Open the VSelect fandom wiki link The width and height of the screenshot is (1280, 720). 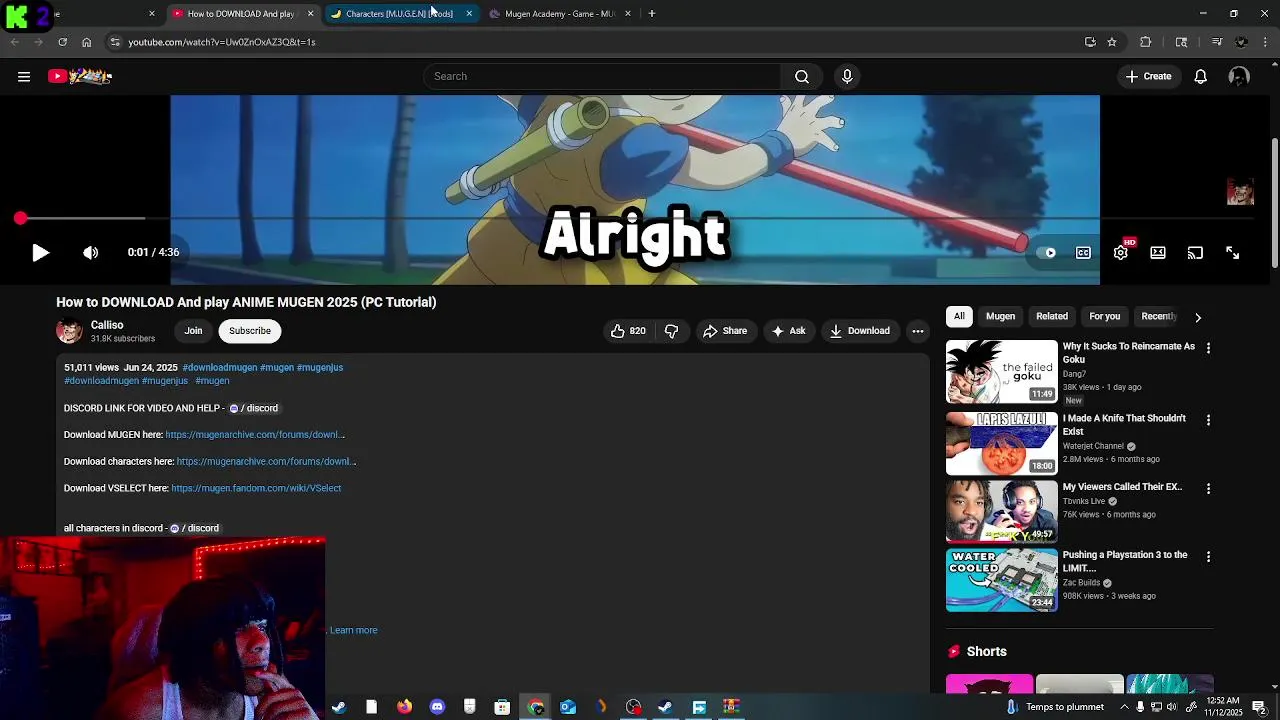click(256, 488)
